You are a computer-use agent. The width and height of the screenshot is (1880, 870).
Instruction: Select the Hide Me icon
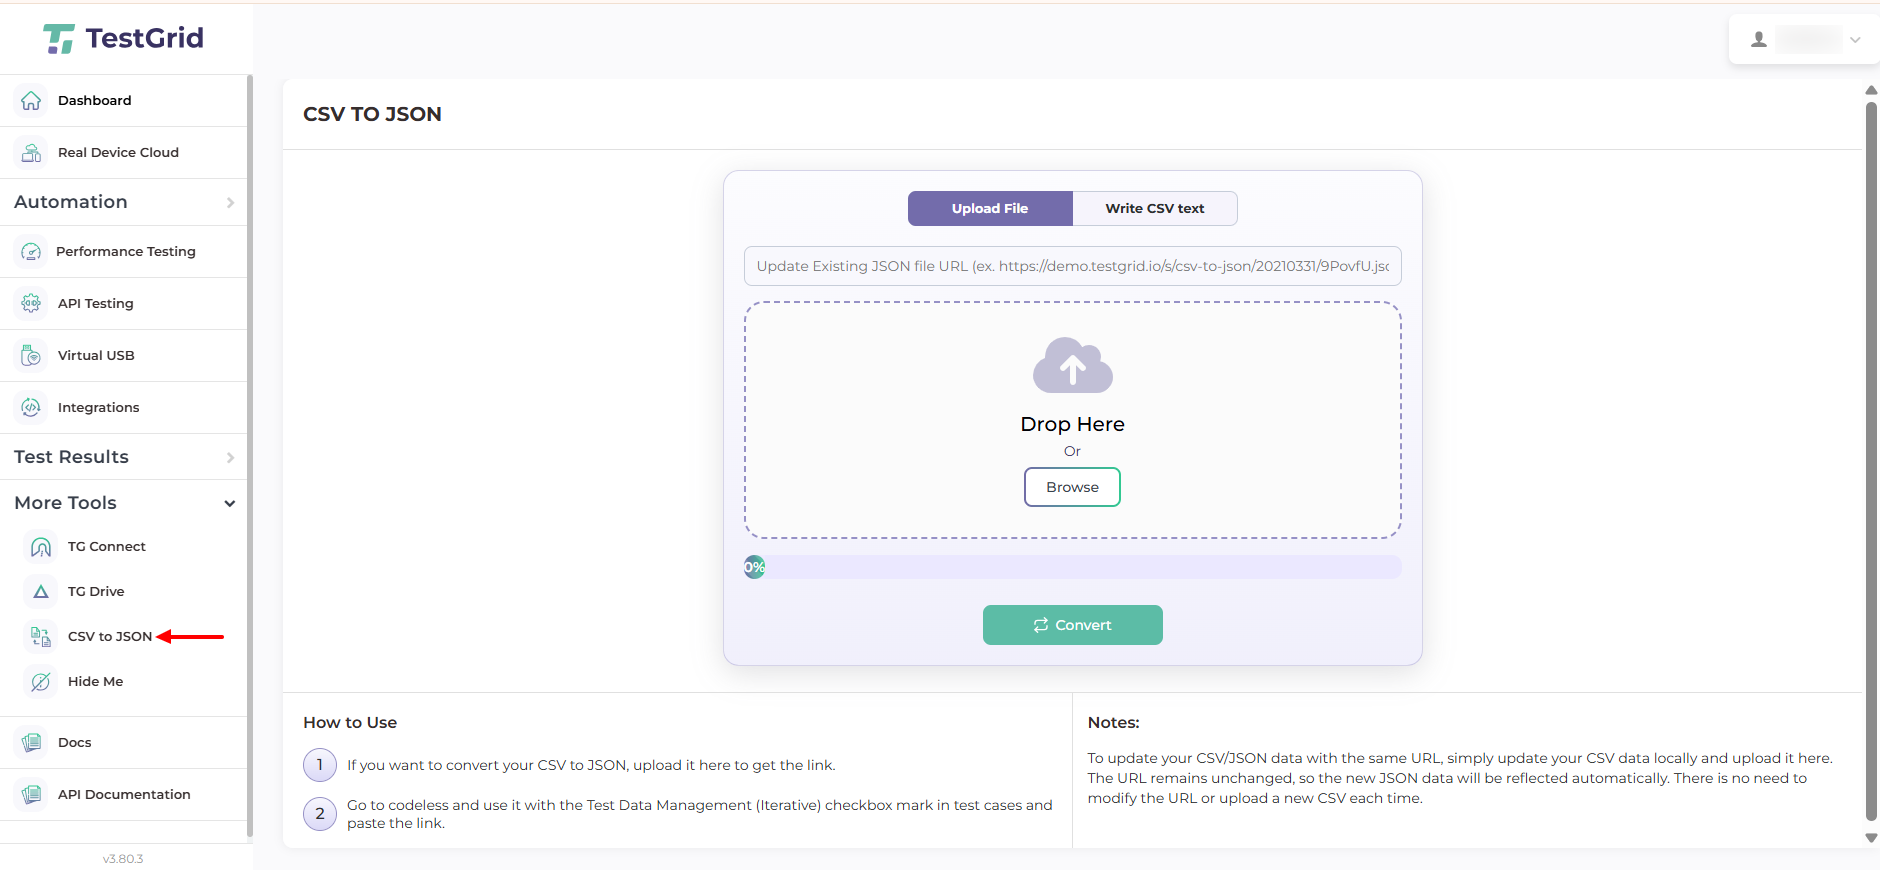pyautogui.click(x=41, y=682)
